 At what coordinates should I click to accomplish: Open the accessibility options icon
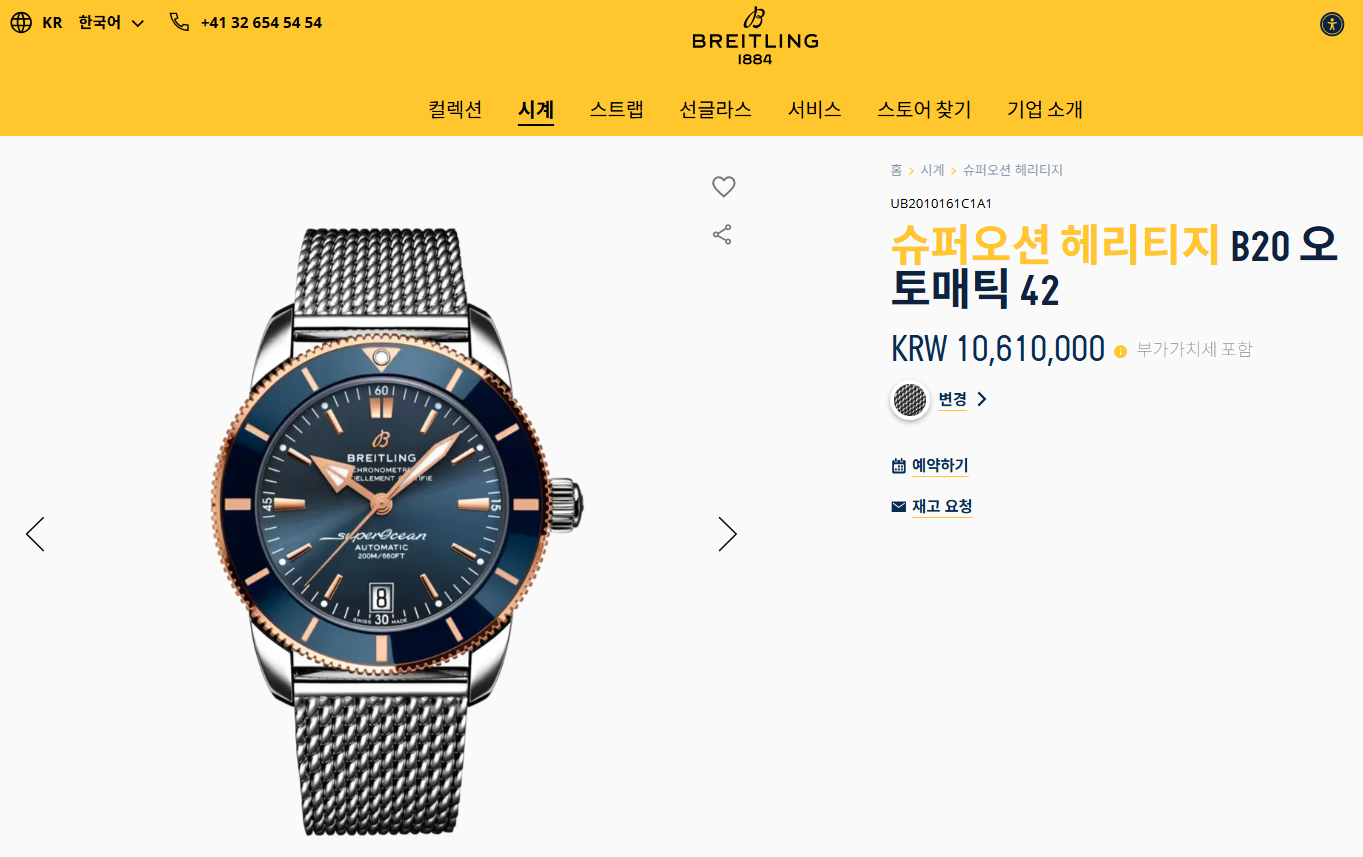(x=1331, y=24)
